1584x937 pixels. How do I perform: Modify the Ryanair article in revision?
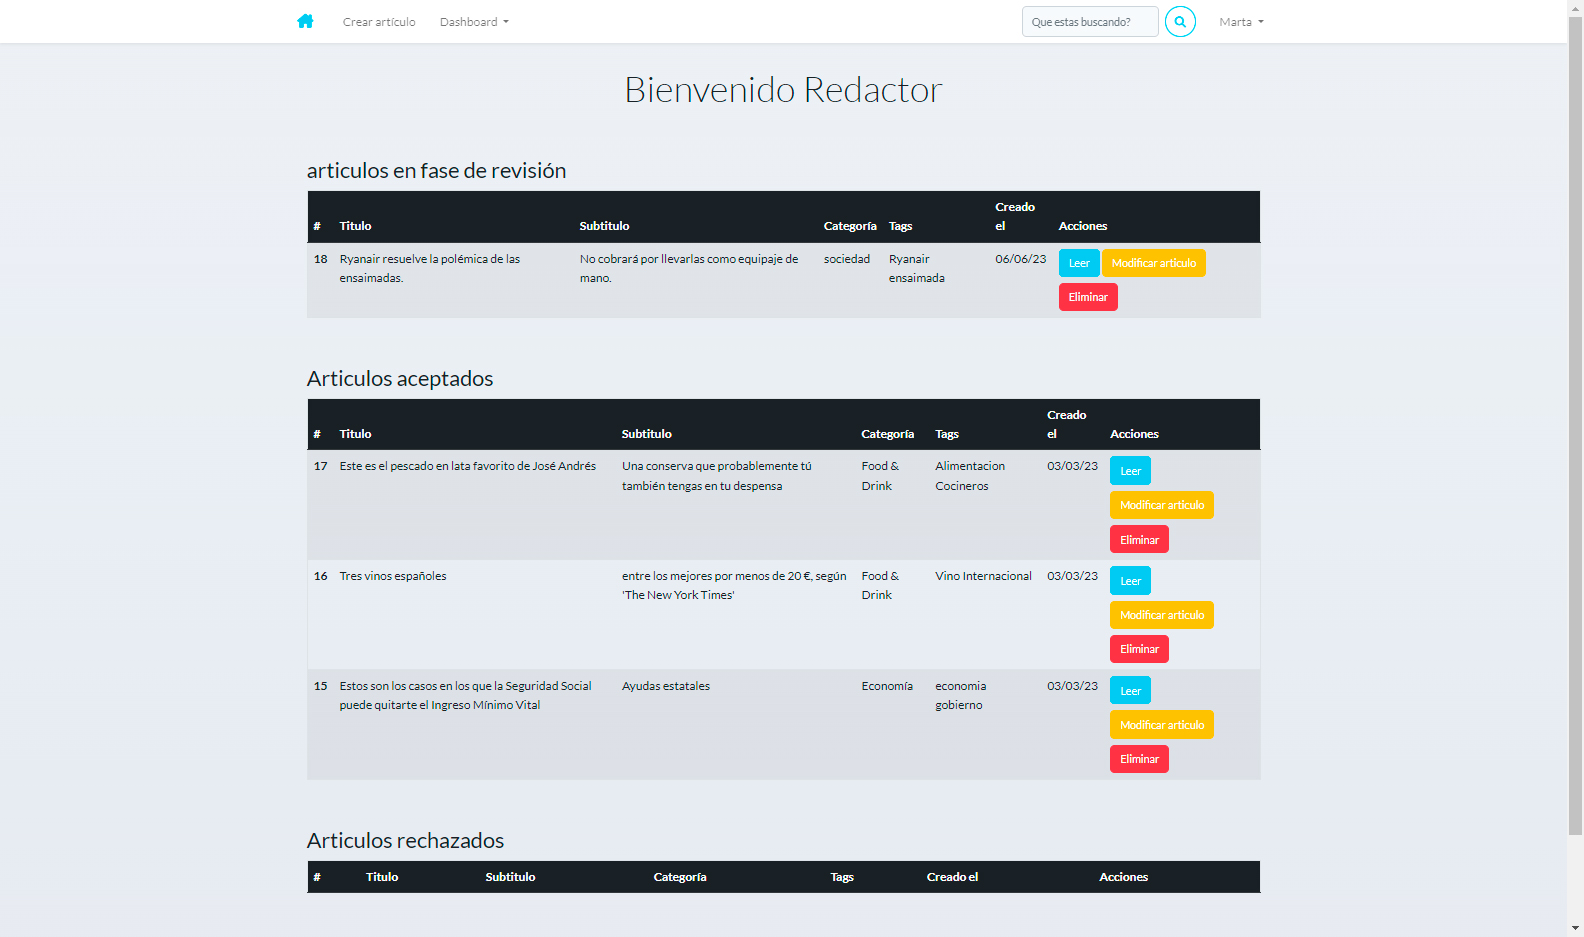[x=1153, y=263]
